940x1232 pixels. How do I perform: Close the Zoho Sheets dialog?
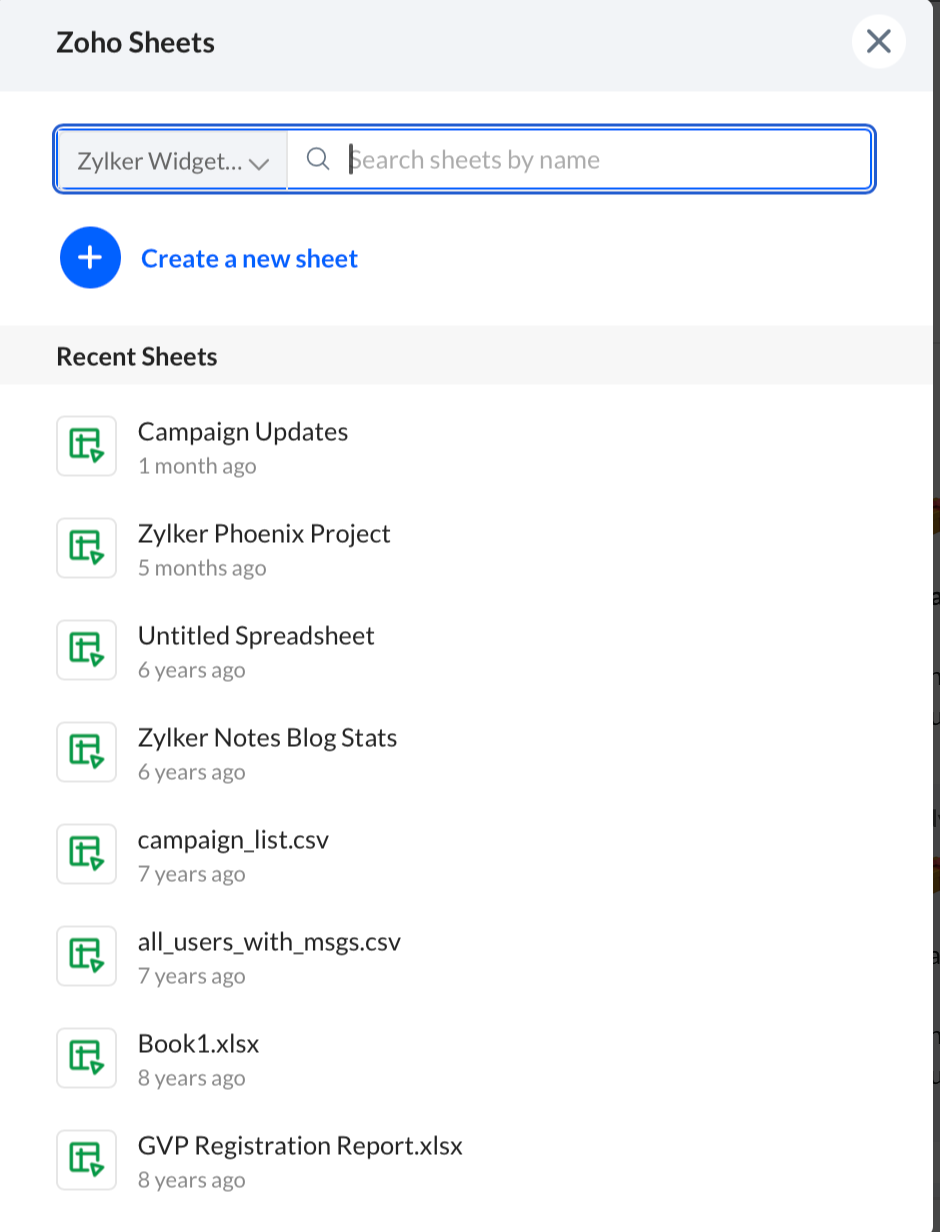pyautogui.click(x=879, y=42)
